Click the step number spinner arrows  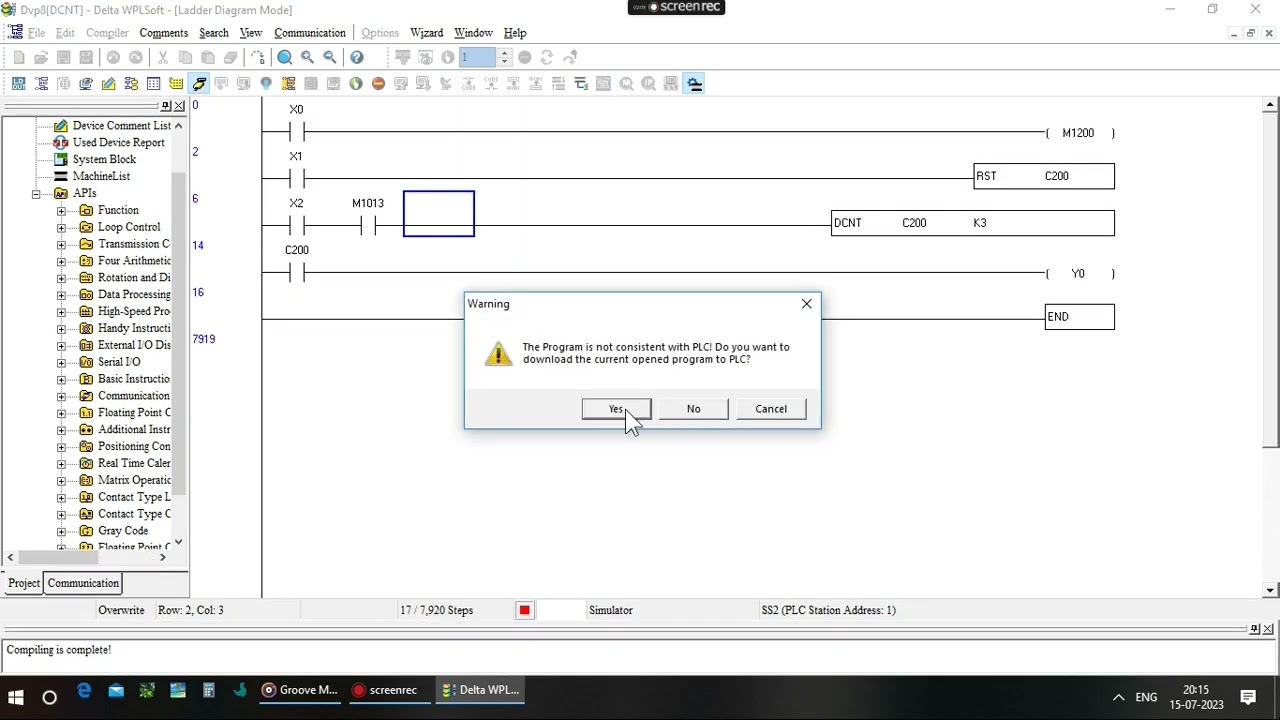(504, 57)
